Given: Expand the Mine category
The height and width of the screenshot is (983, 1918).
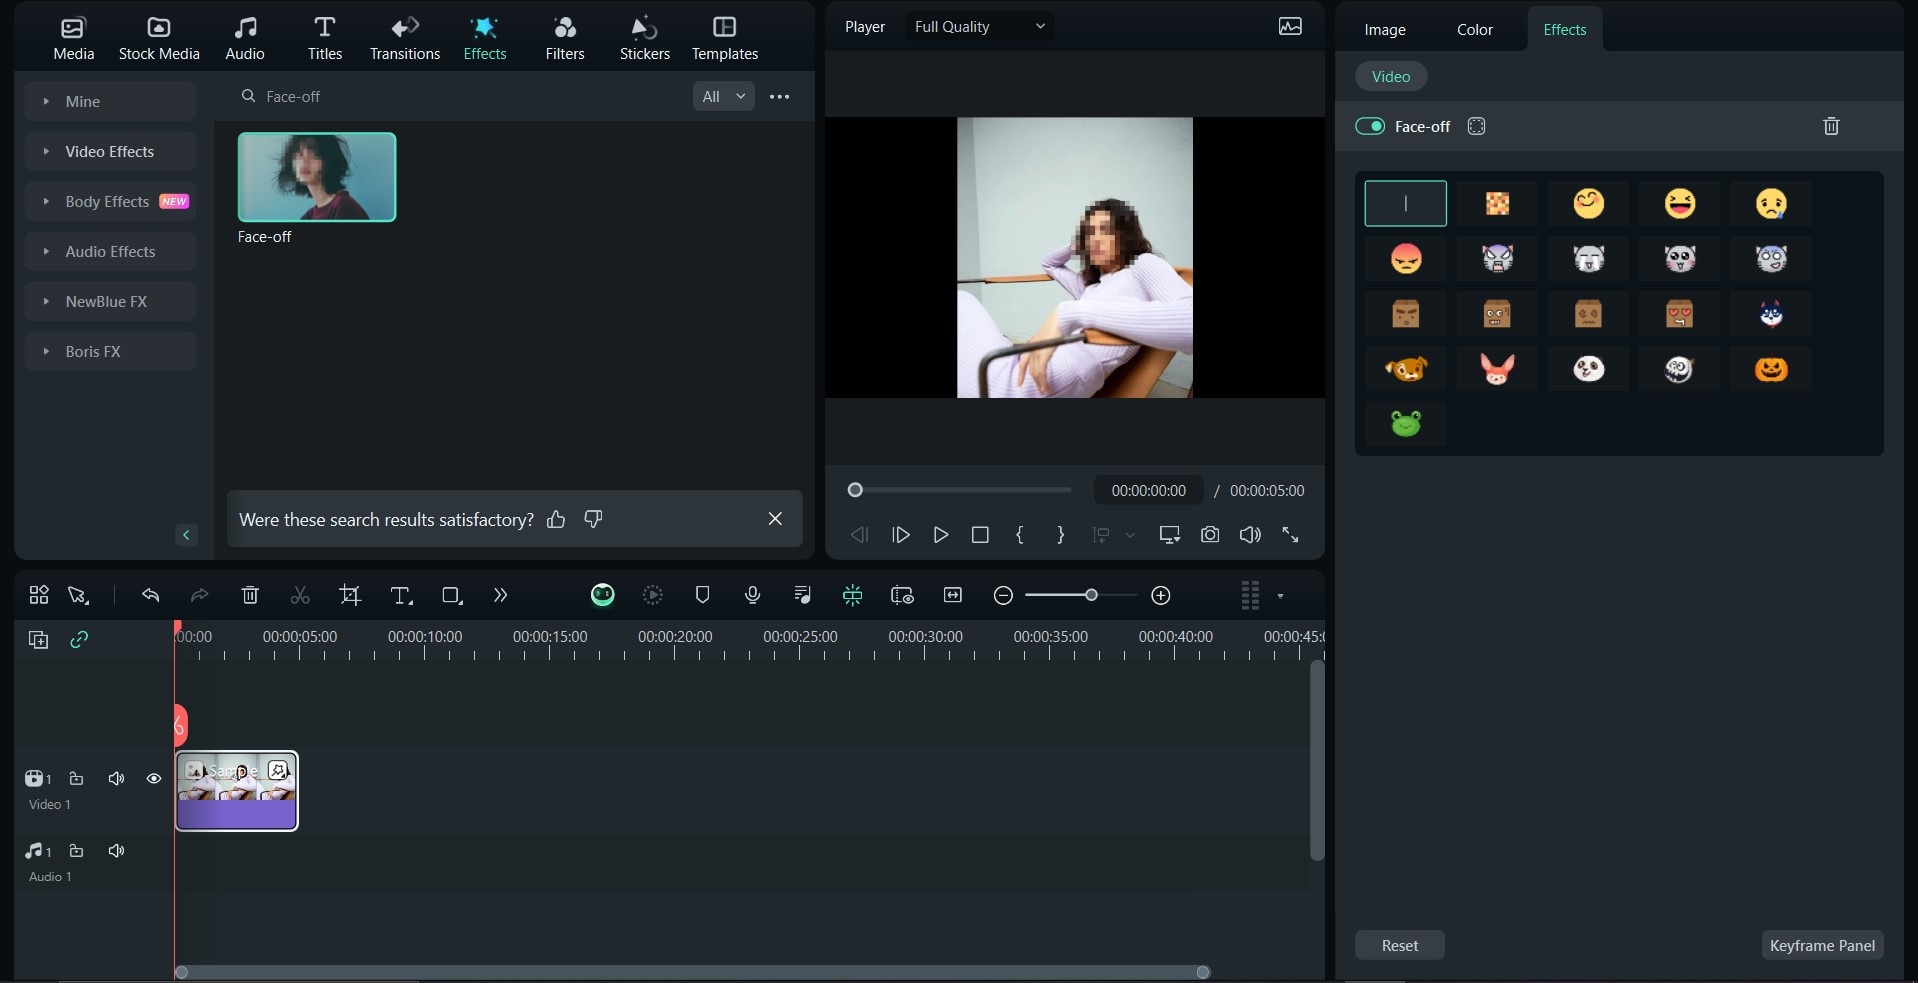Looking at the screenshot, I should click(x=110, y=101).
